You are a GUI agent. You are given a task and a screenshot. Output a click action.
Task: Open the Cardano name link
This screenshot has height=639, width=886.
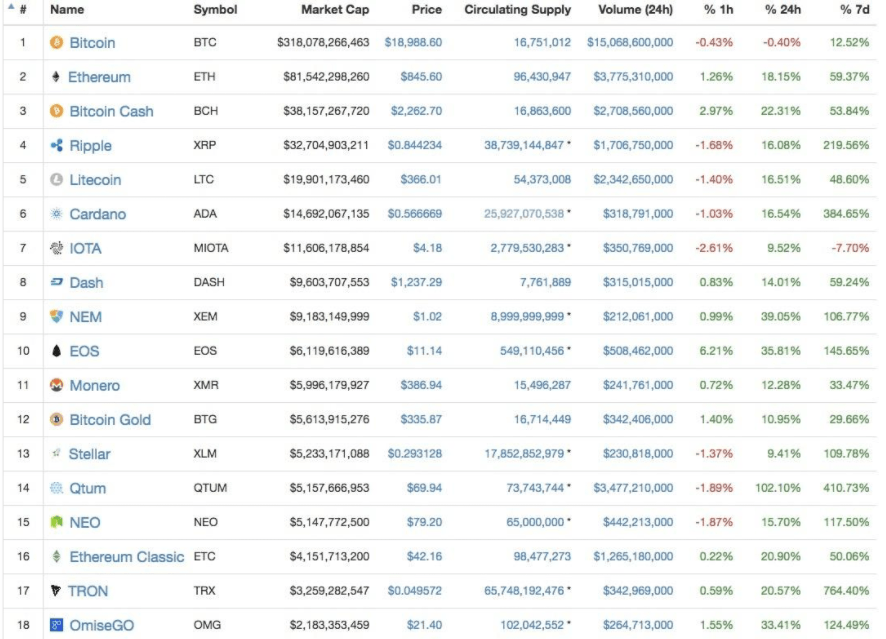[x=98, y=214]
